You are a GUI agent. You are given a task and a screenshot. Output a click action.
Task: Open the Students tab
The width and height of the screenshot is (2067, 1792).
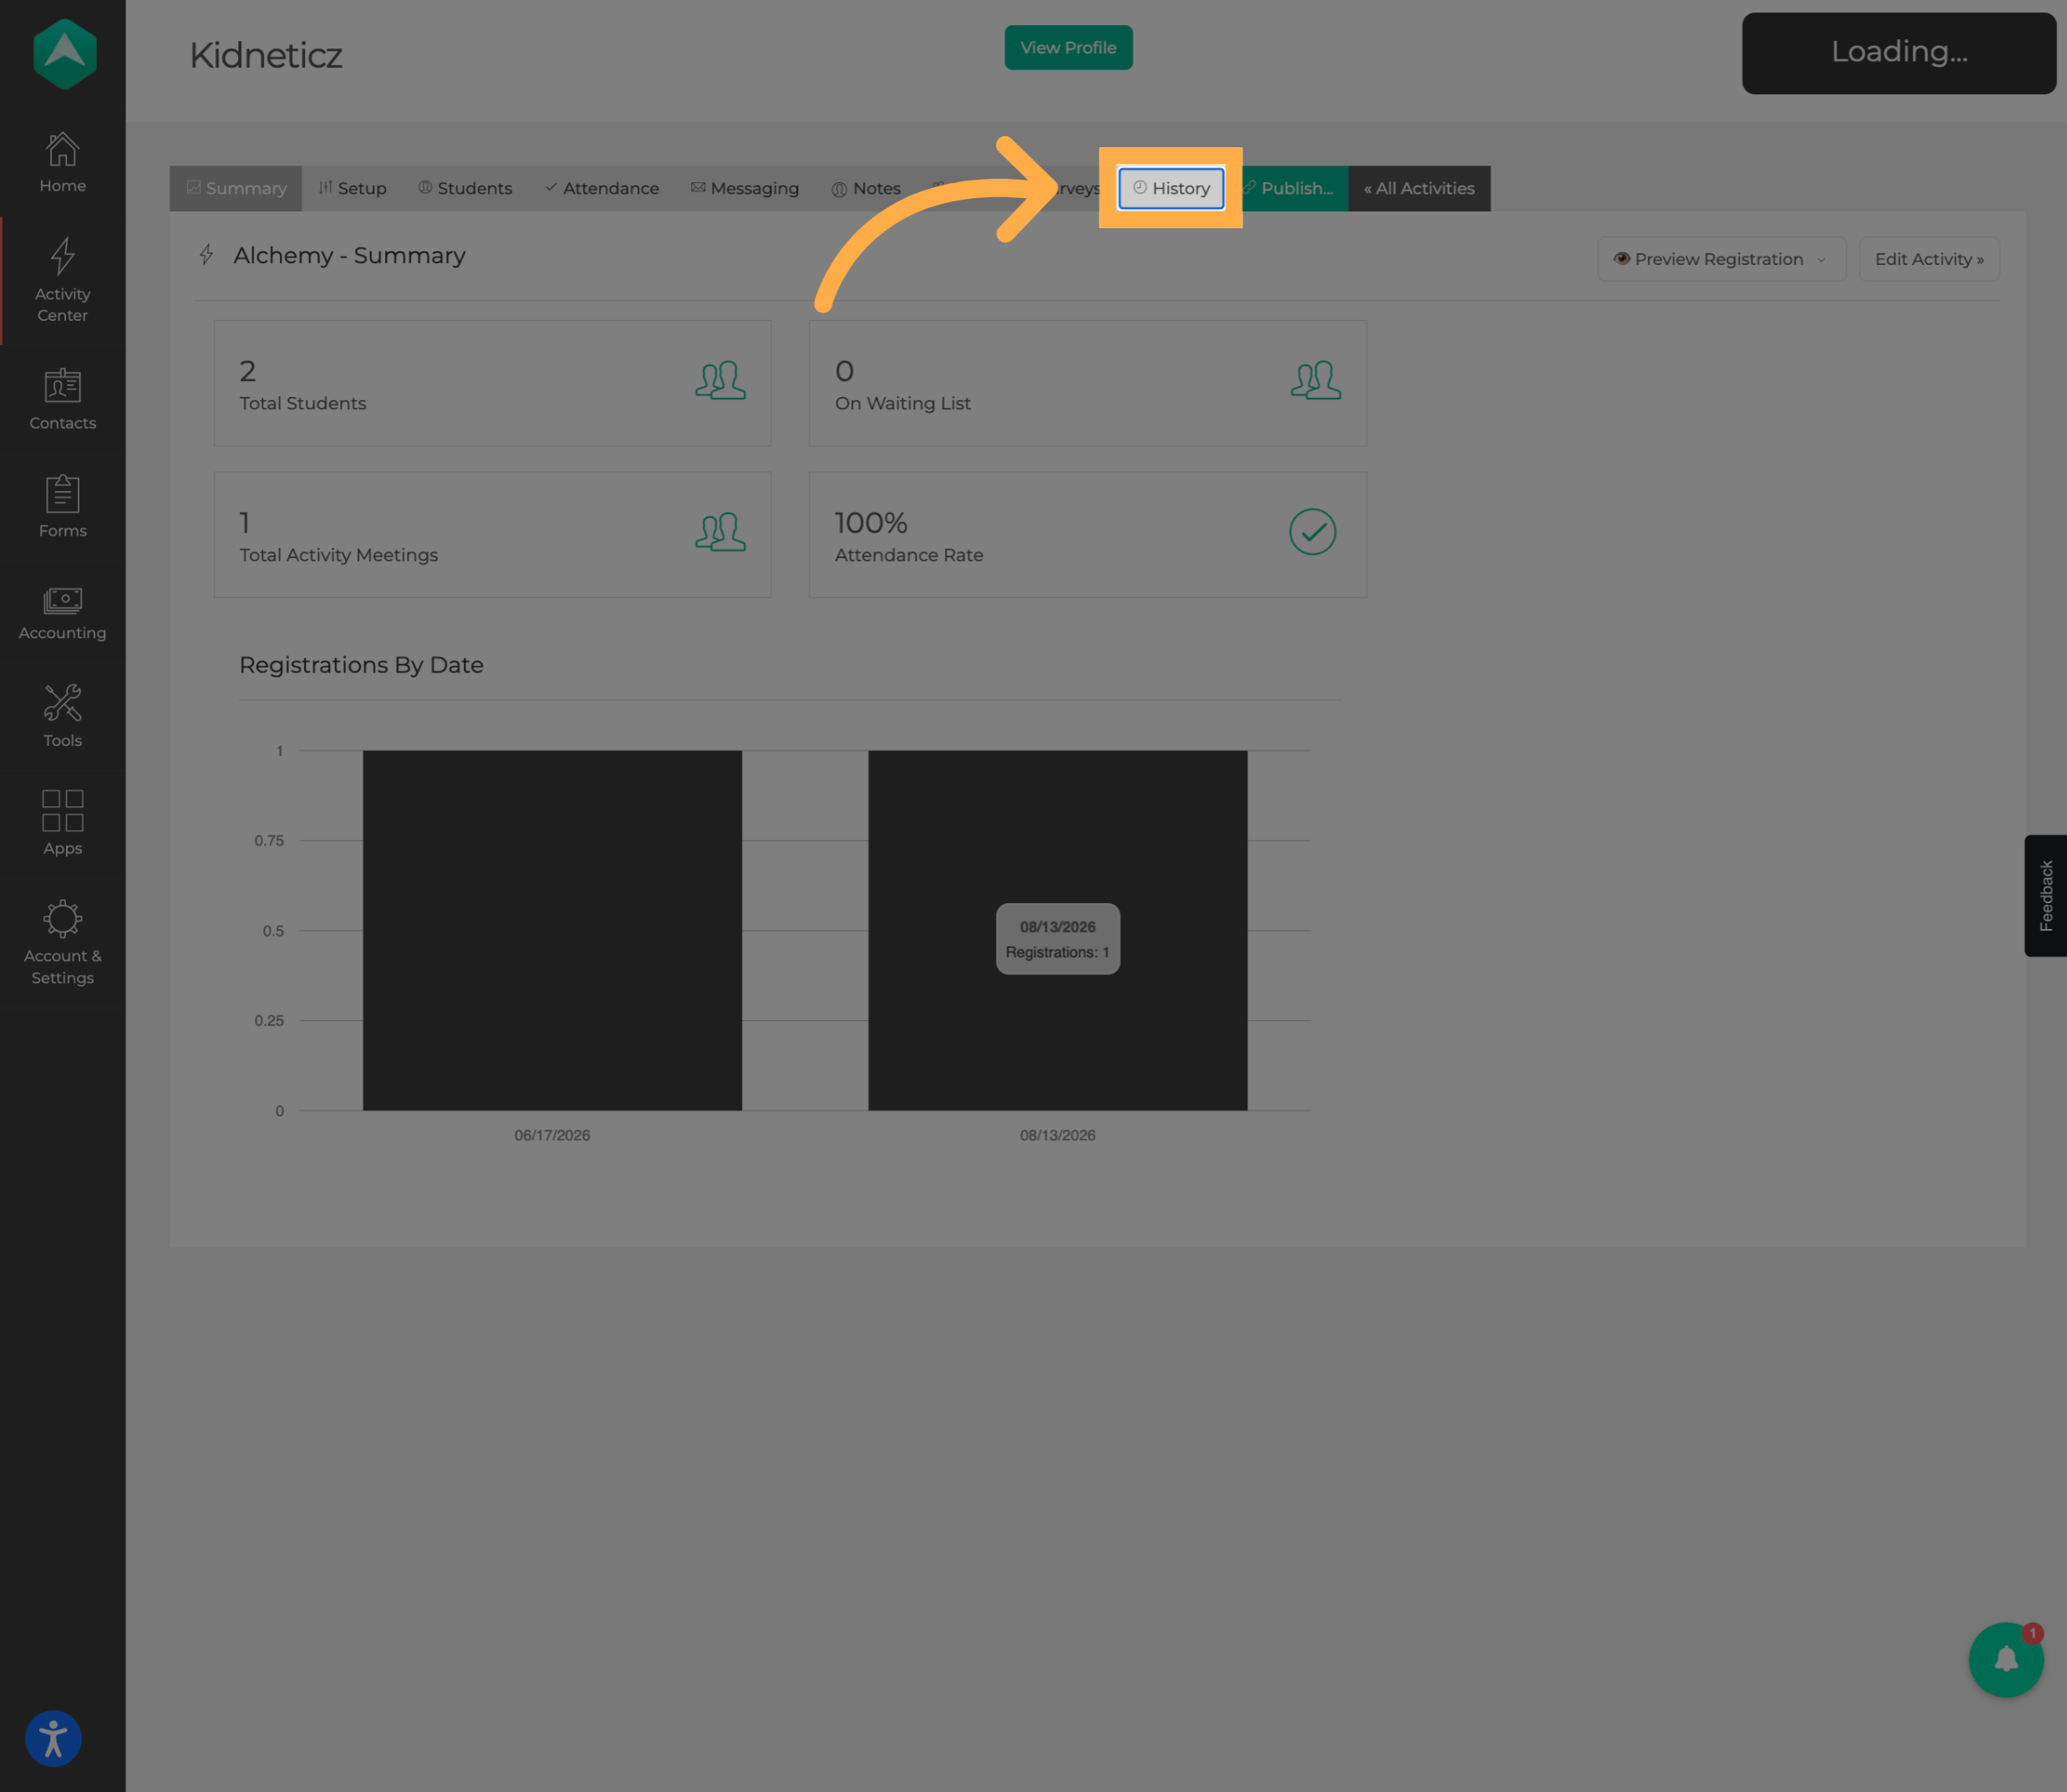pyautogui.click(x=465, y=188)
